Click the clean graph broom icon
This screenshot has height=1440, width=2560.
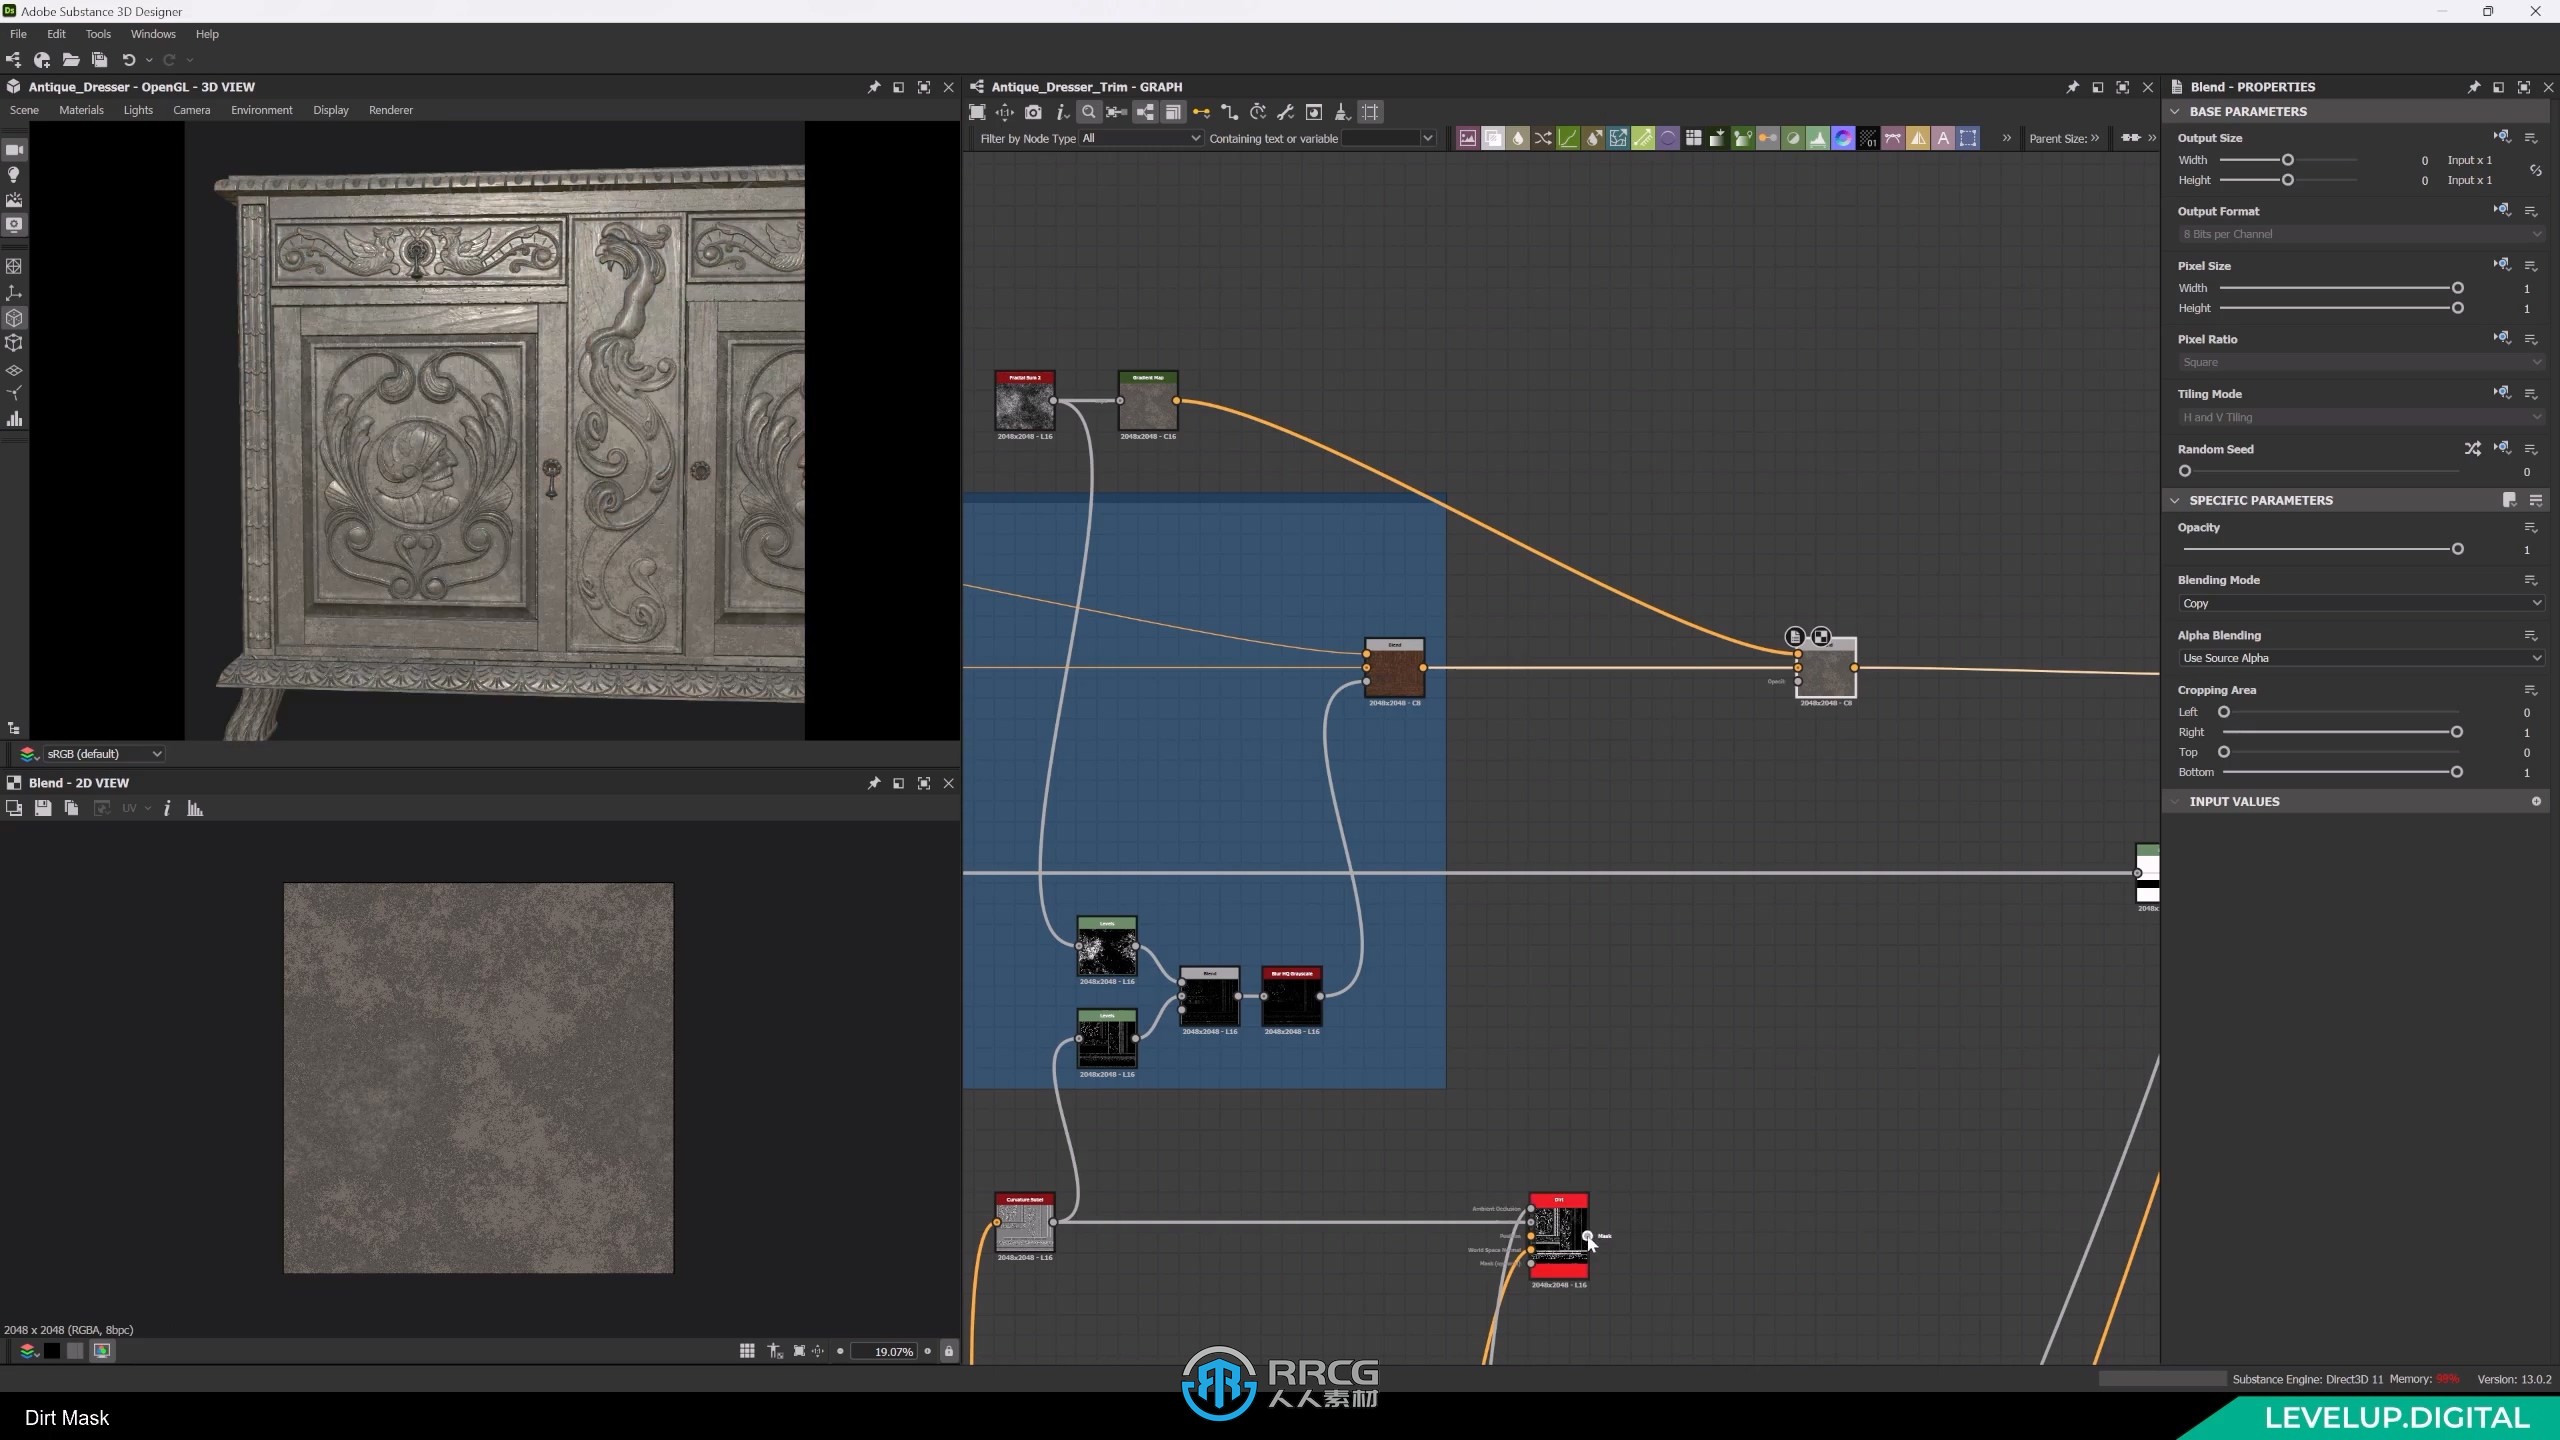[1342, 112]
